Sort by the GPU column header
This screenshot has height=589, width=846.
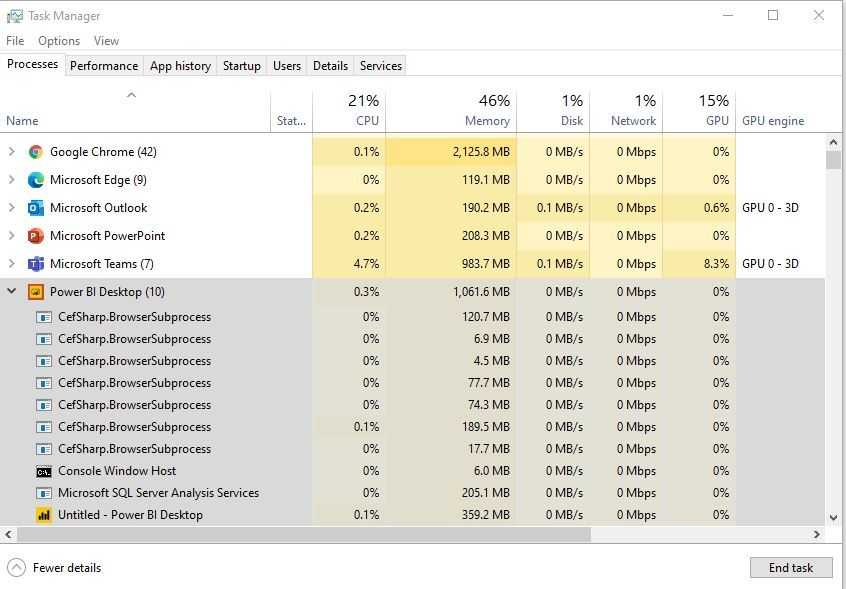pos(699,111)
